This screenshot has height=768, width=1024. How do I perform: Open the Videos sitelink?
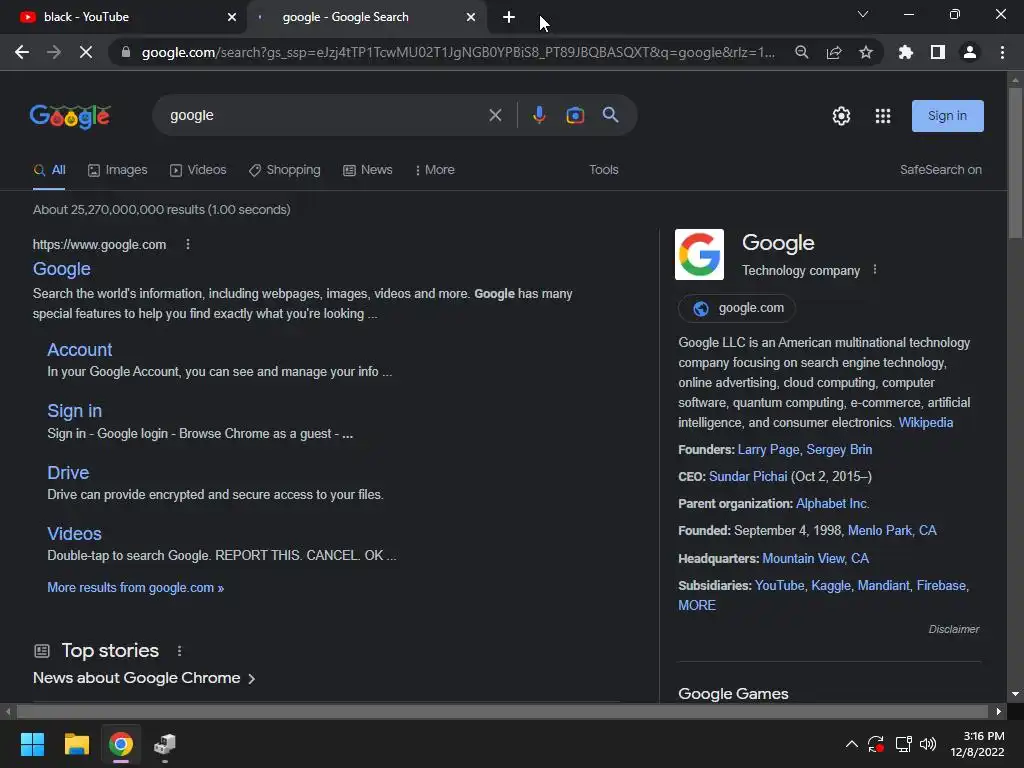coord(74,534)
